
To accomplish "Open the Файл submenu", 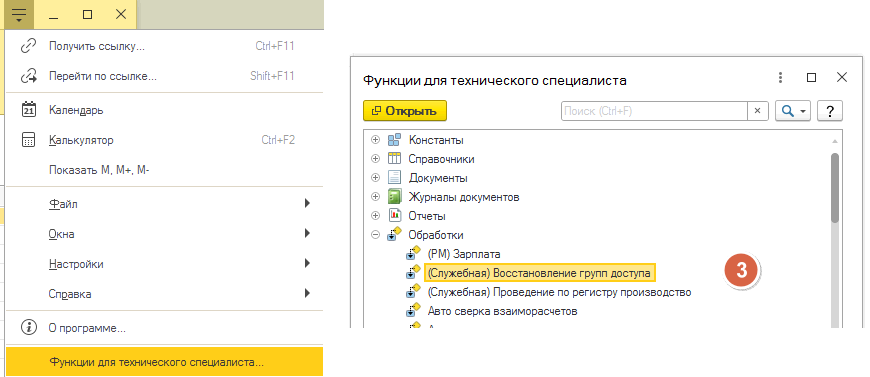I will click(x=164, y=204).
